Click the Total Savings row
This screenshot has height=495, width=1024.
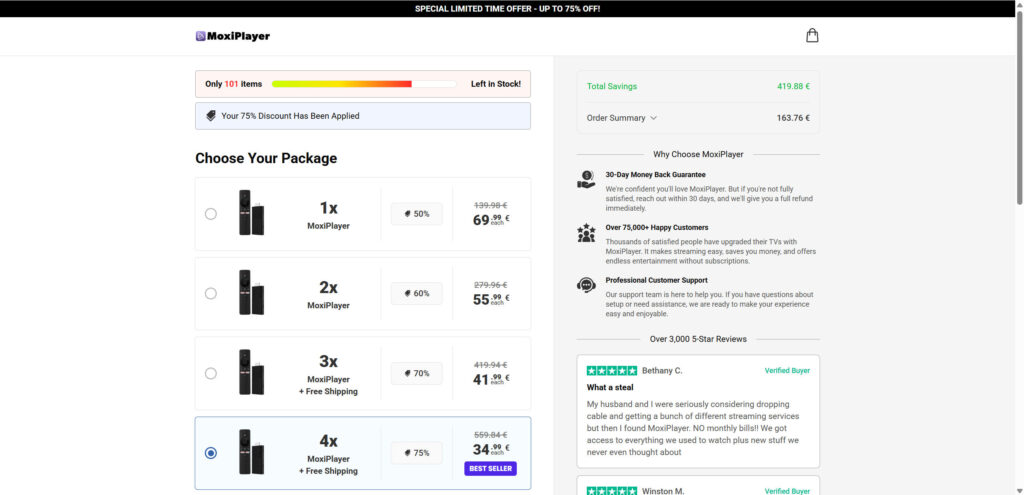[697, 87]
